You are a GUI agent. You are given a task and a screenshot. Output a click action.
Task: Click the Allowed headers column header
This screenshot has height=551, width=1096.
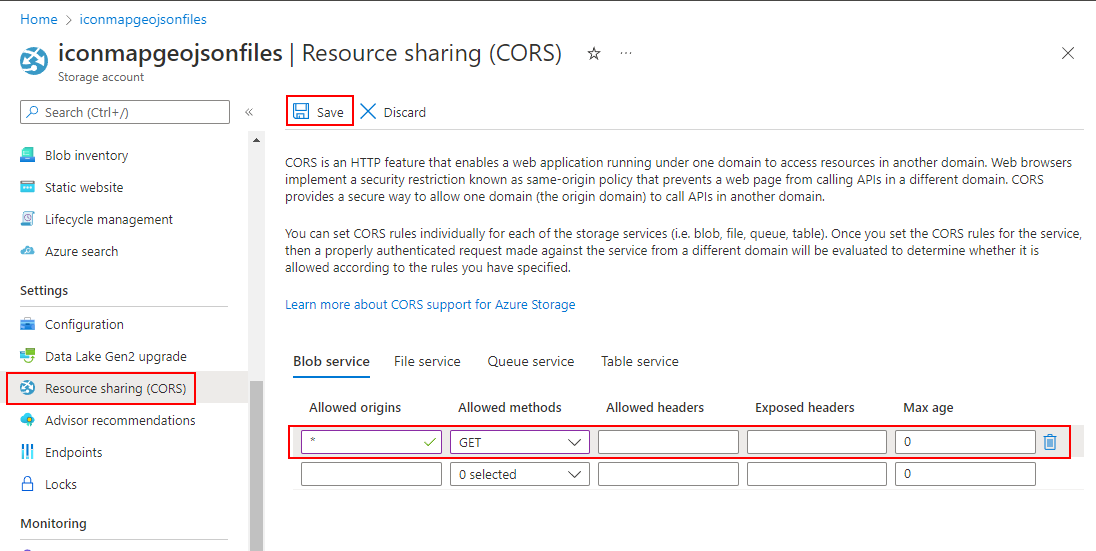[x=655, y=407]
